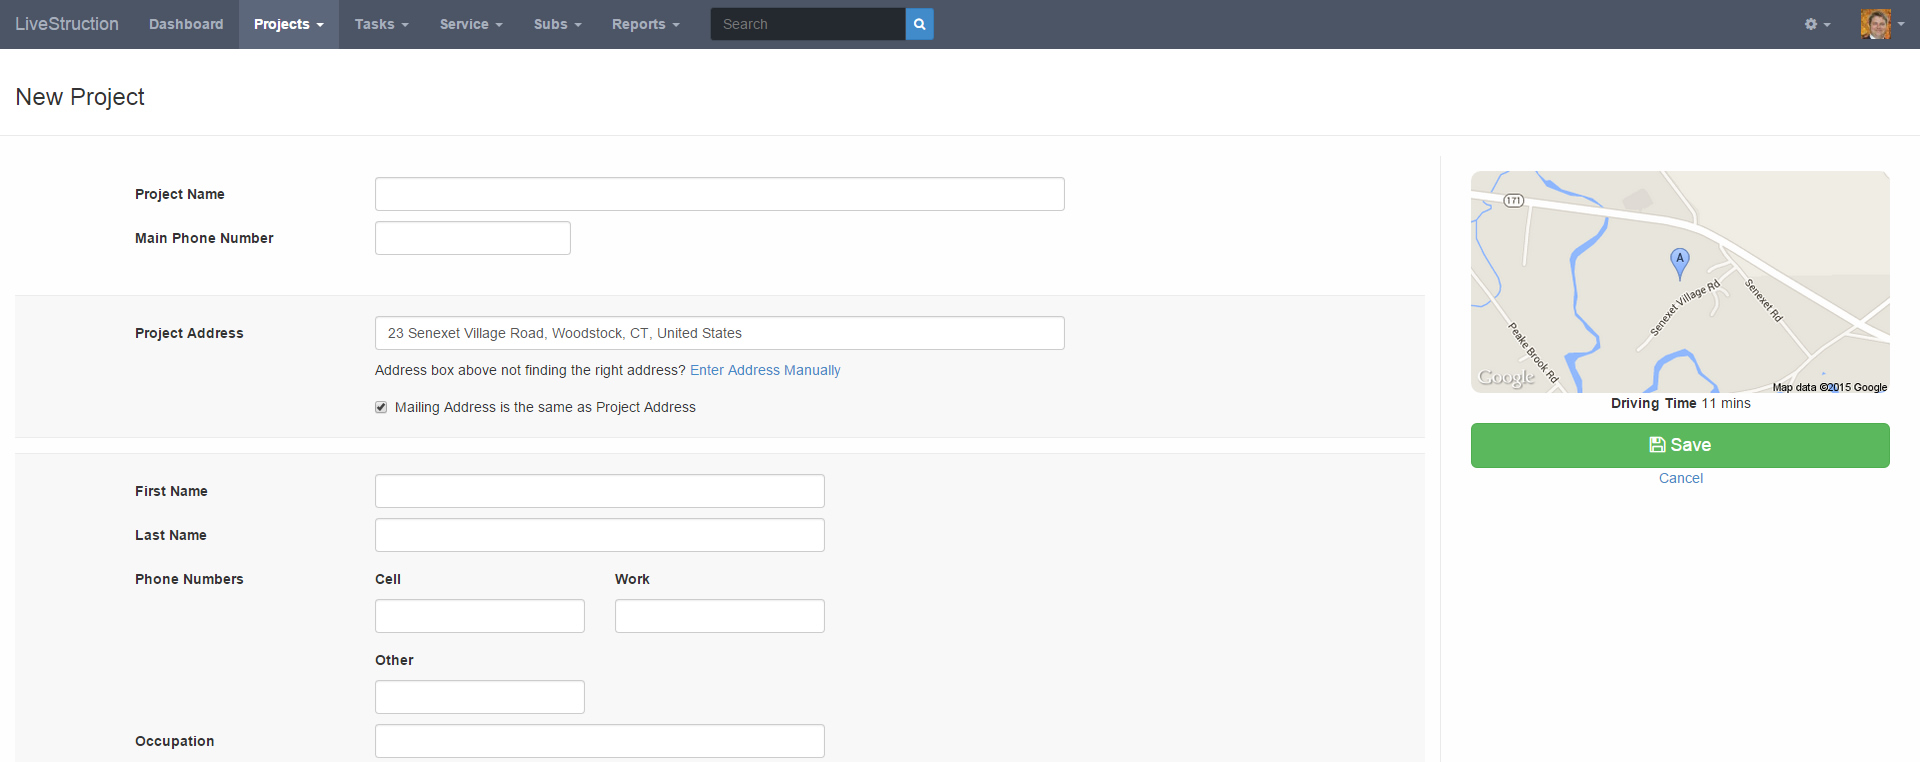Image resolution: width=1920 pixels, height=762 pixels.
Task: Click Route 171 shield on map
Action: [x=1514, y=201]
